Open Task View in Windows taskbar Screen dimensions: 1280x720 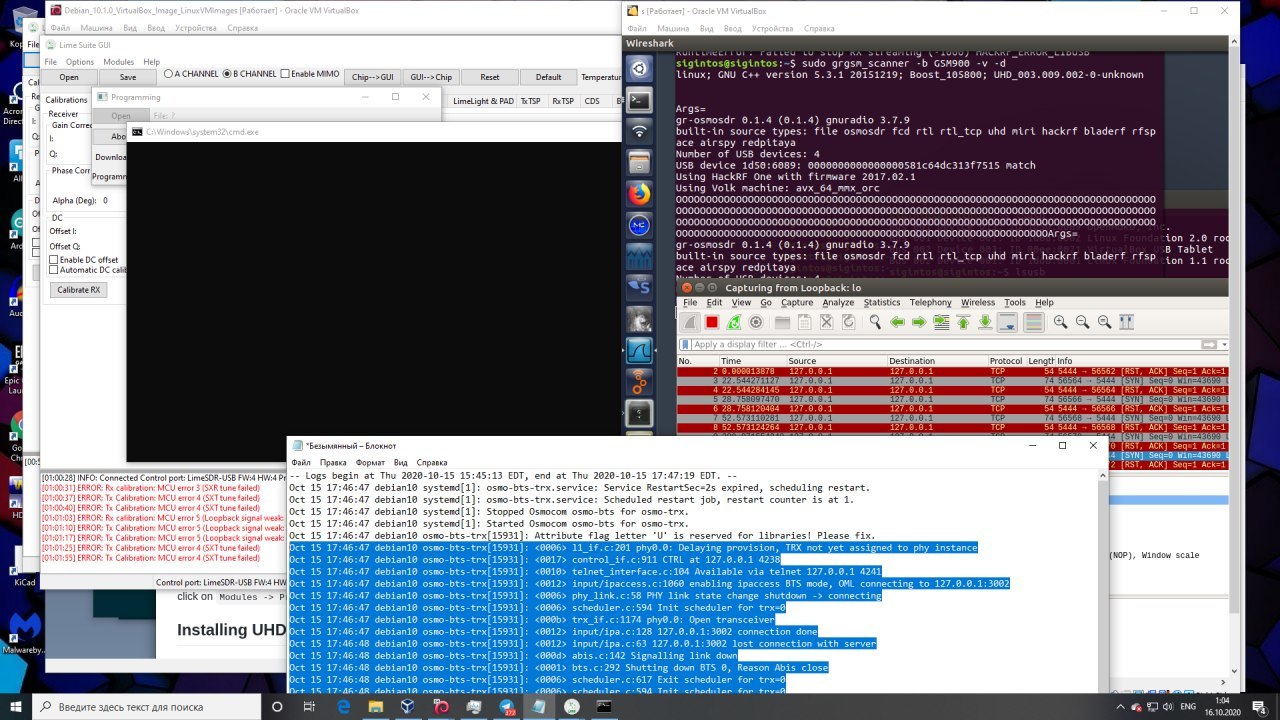click(310, 706)
